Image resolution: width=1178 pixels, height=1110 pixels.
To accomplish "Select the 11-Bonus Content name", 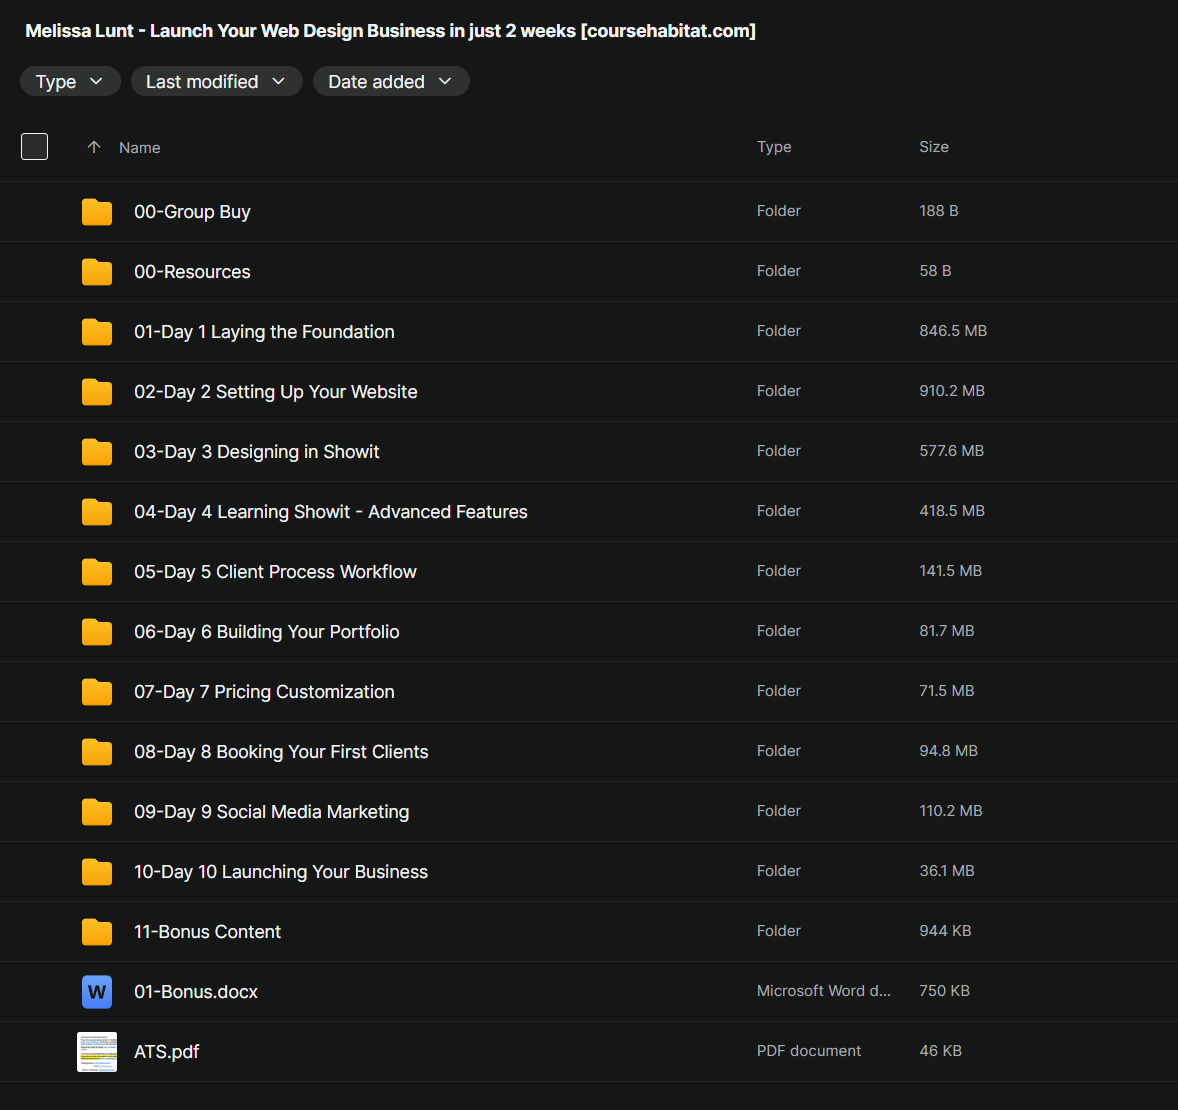I will tap(207, 932).
